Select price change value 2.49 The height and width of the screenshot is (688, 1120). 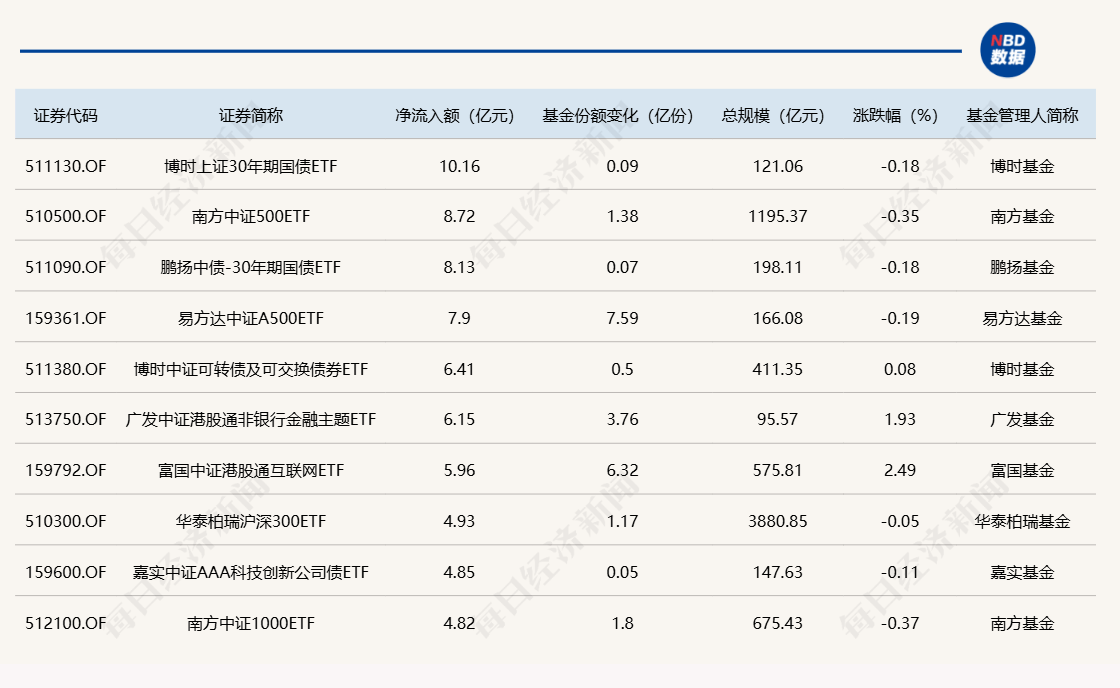[900, 470]
